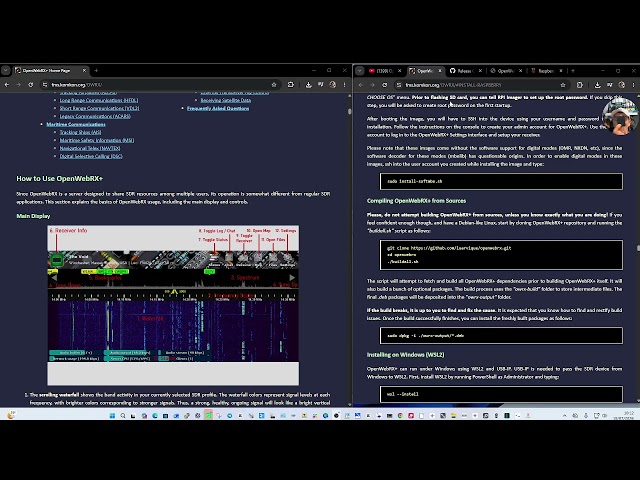Open the three-dot menu in right browser window
The width and height of the screenshot is (640, 480).
click(x=633, y=85)
